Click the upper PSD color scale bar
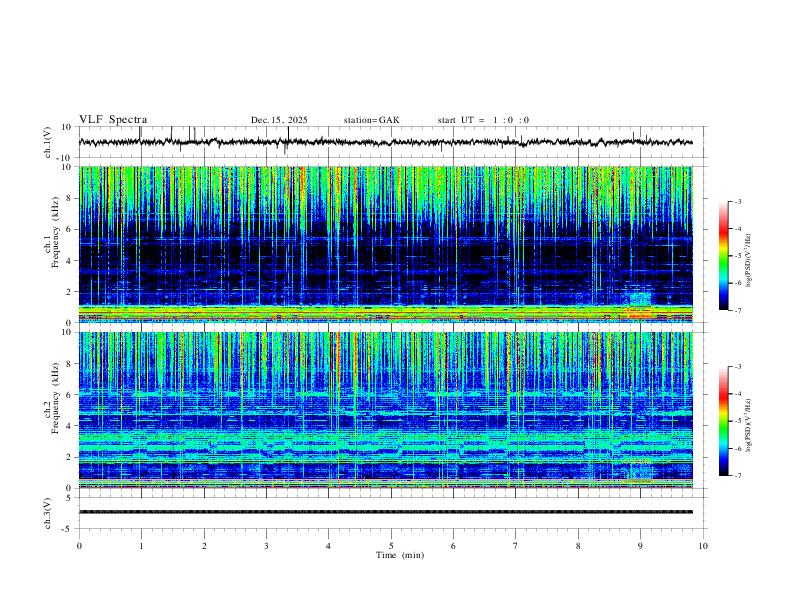Viewport: 792px width, 612px height. pyautogui.click(x=724, y=256)
